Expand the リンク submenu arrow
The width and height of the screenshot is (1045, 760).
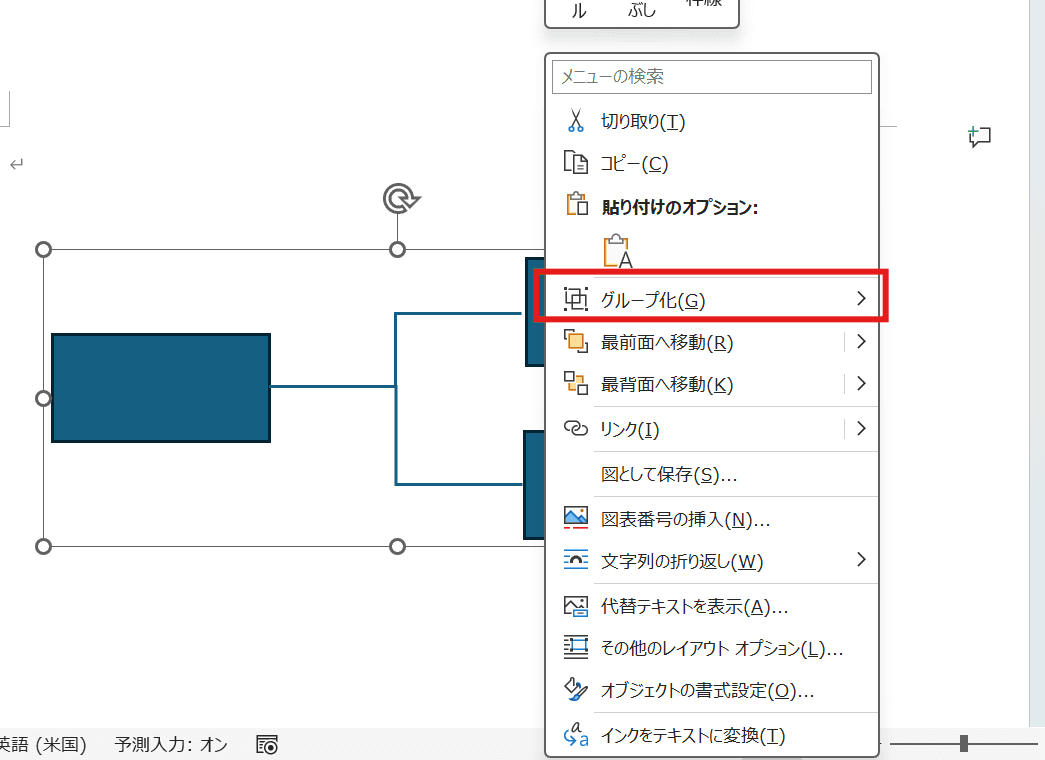point(860,429)
